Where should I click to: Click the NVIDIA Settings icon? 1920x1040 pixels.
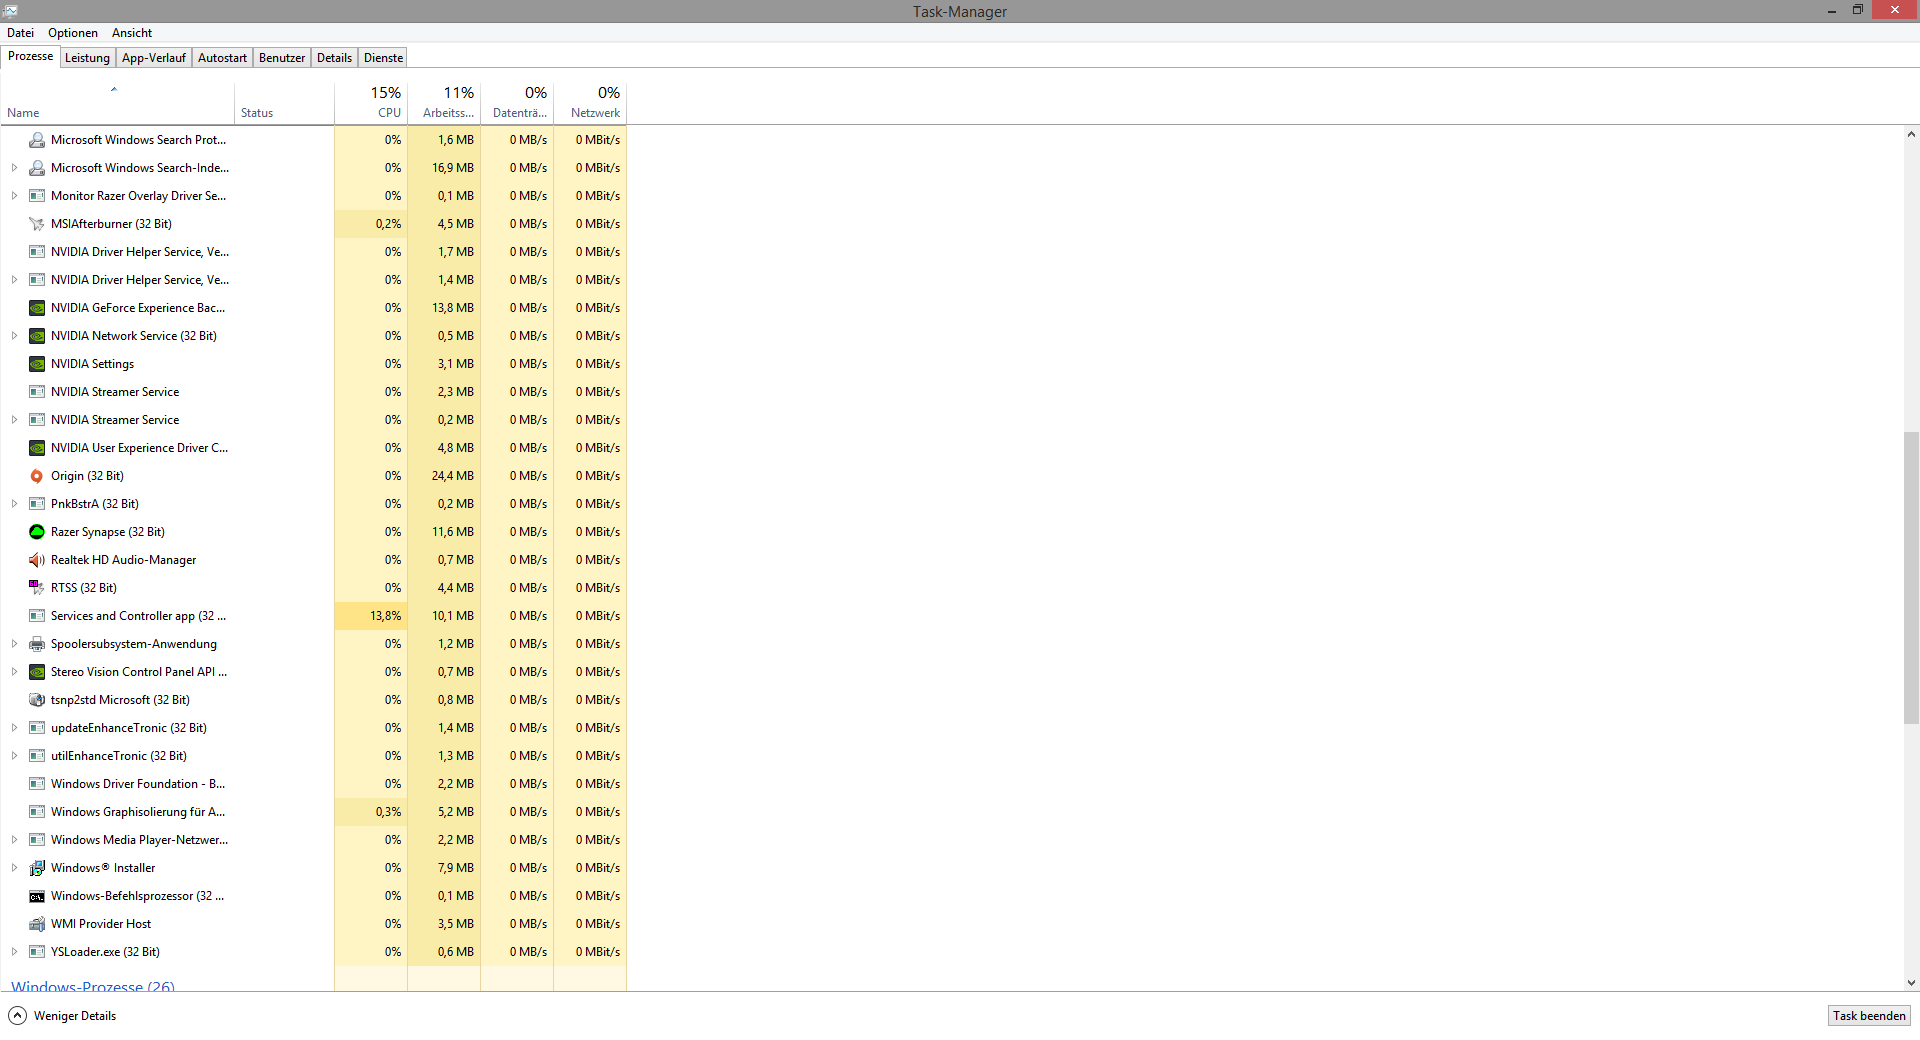(37, 364)
